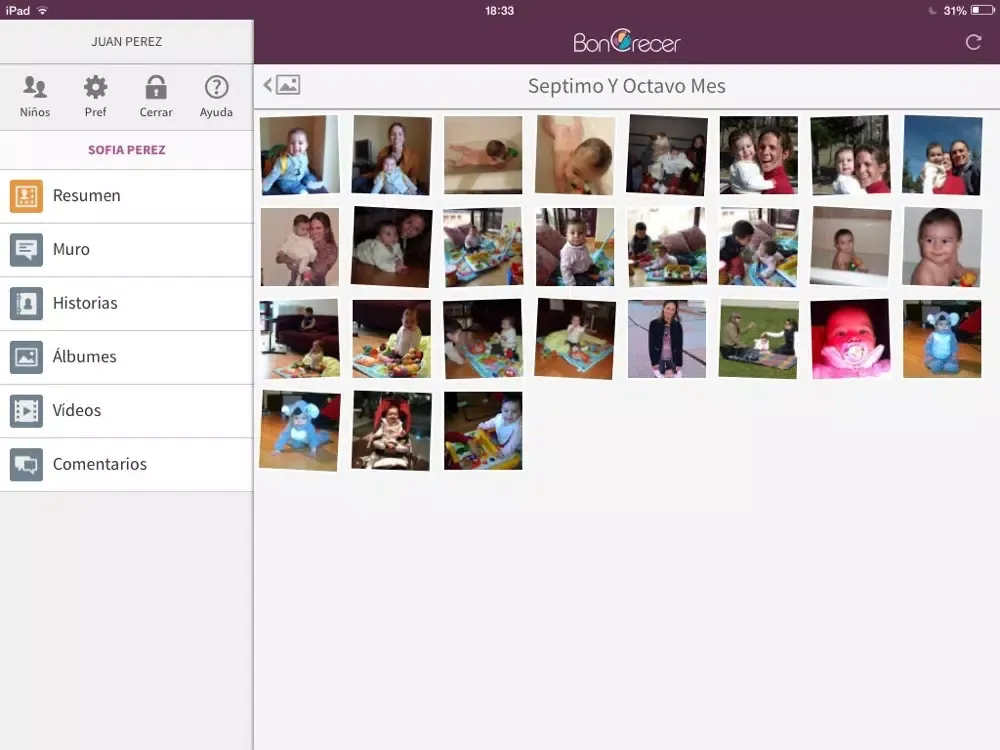The image size is (1000, 750).
Task: Open the Niños children icon
Action: pos(34,96)
